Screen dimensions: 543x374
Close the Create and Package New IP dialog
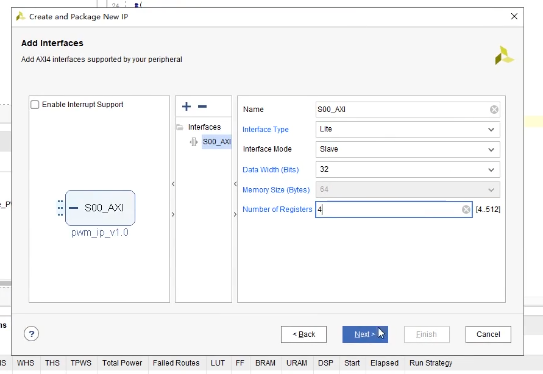tap(514, 16)
